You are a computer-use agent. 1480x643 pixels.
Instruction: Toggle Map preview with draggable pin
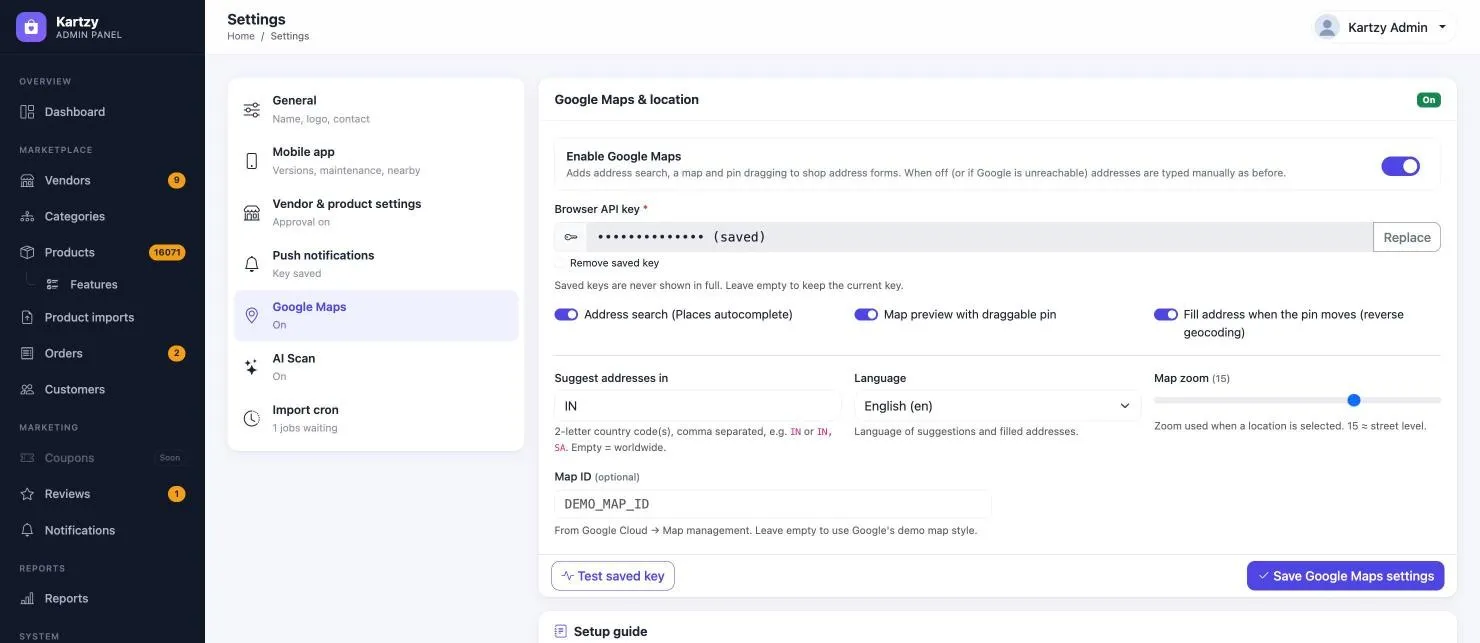pos(866,314)
